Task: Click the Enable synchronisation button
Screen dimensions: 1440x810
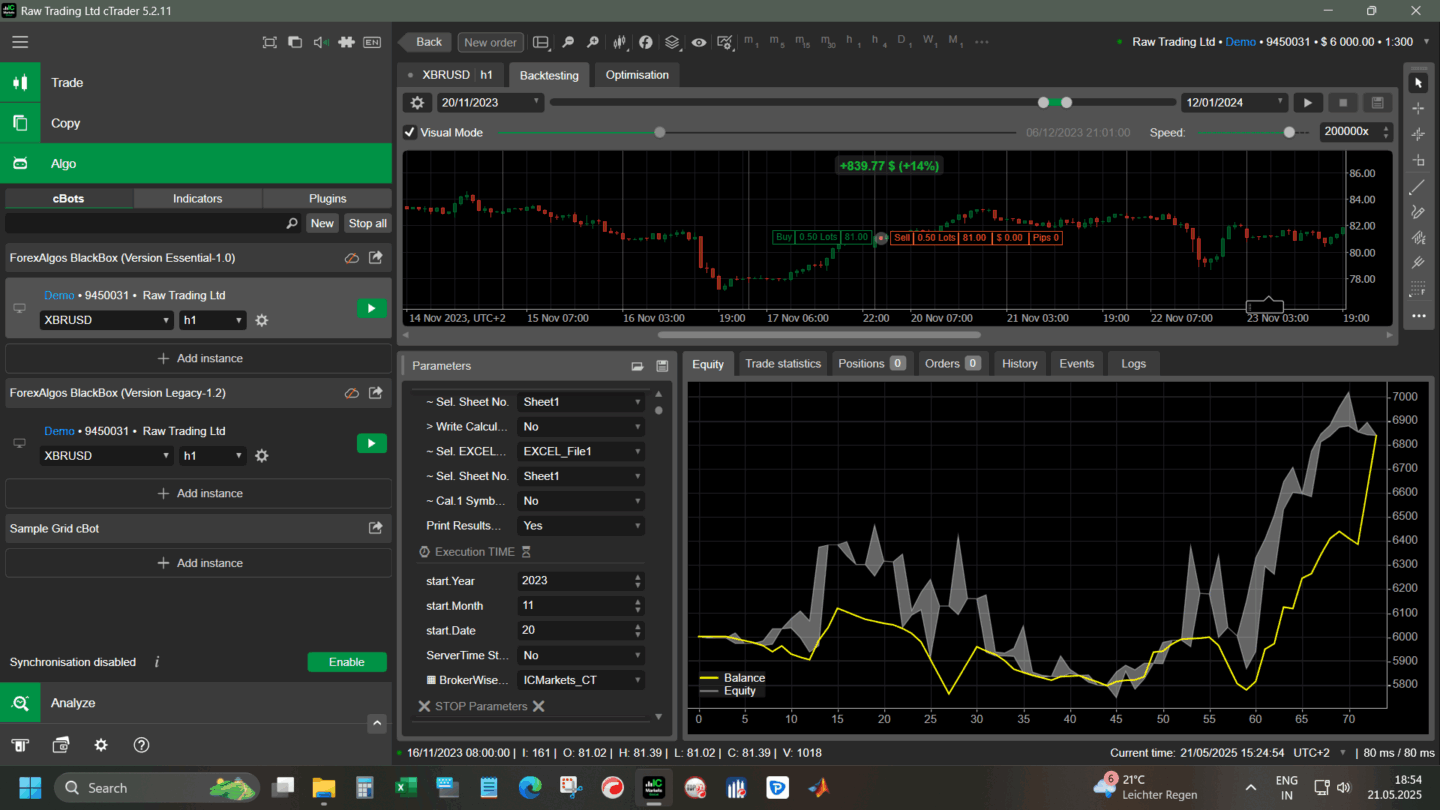Action: click(346, 662)
